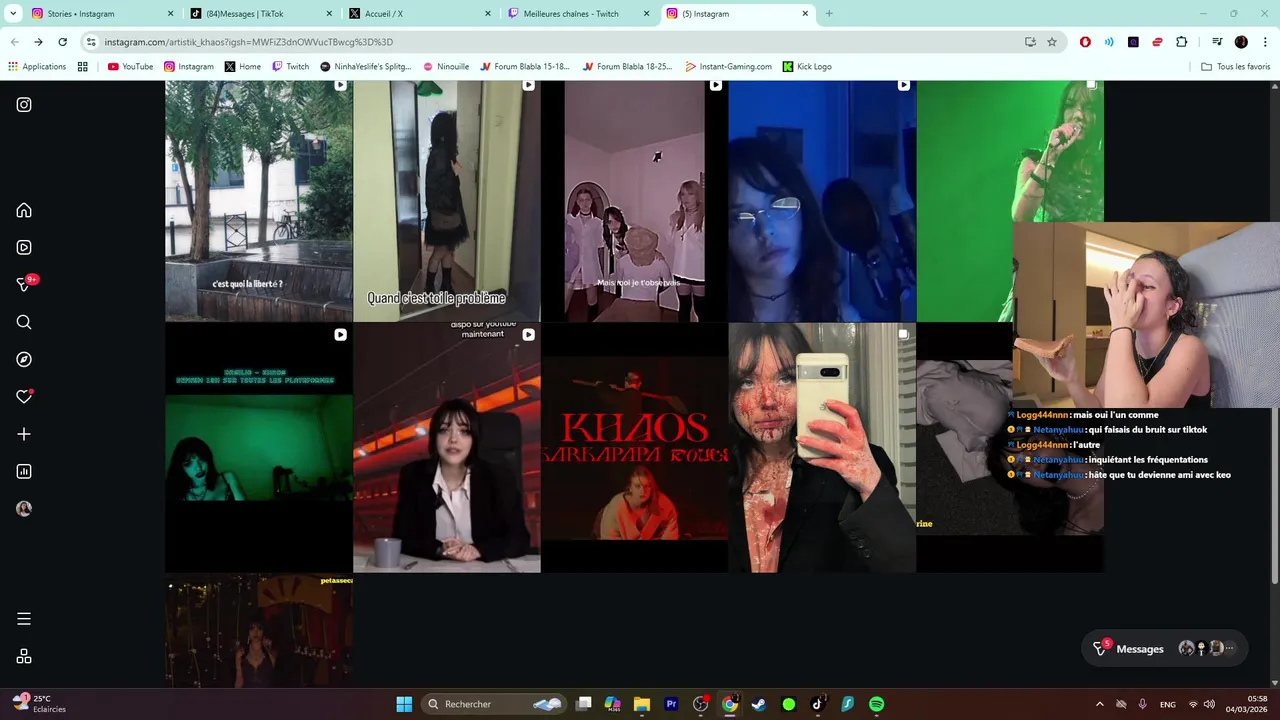Close the 'Accueil / X' tab
1280x720 pixels.
click(x=488, y=14)
